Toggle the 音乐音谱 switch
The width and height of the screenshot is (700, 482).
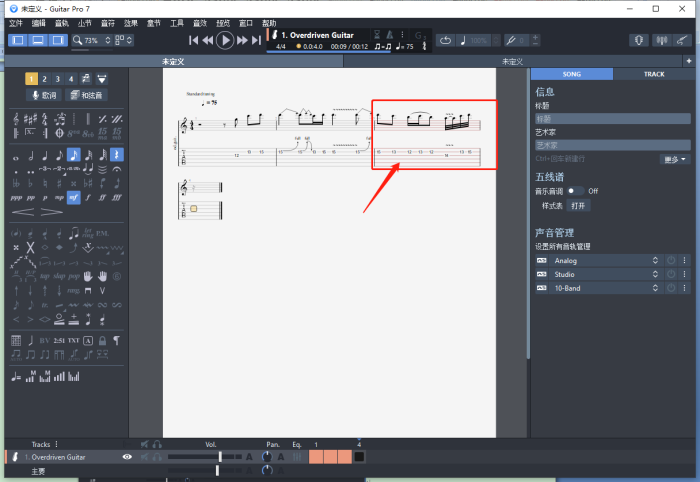[575, 190]
